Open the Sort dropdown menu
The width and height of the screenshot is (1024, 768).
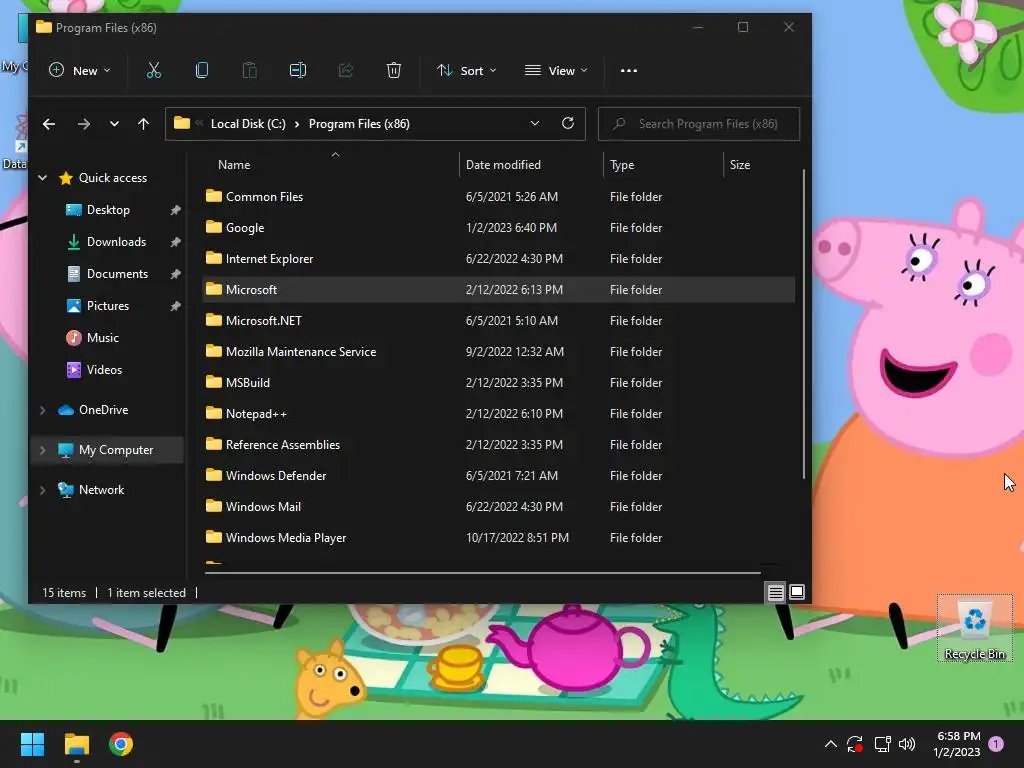coord(466,71)
